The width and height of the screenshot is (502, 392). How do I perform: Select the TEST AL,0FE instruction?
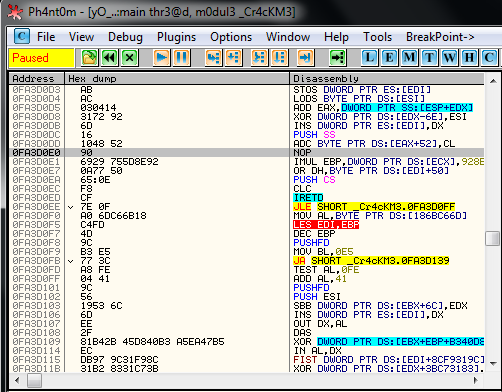pyautogui.click(x=326, y=270)
